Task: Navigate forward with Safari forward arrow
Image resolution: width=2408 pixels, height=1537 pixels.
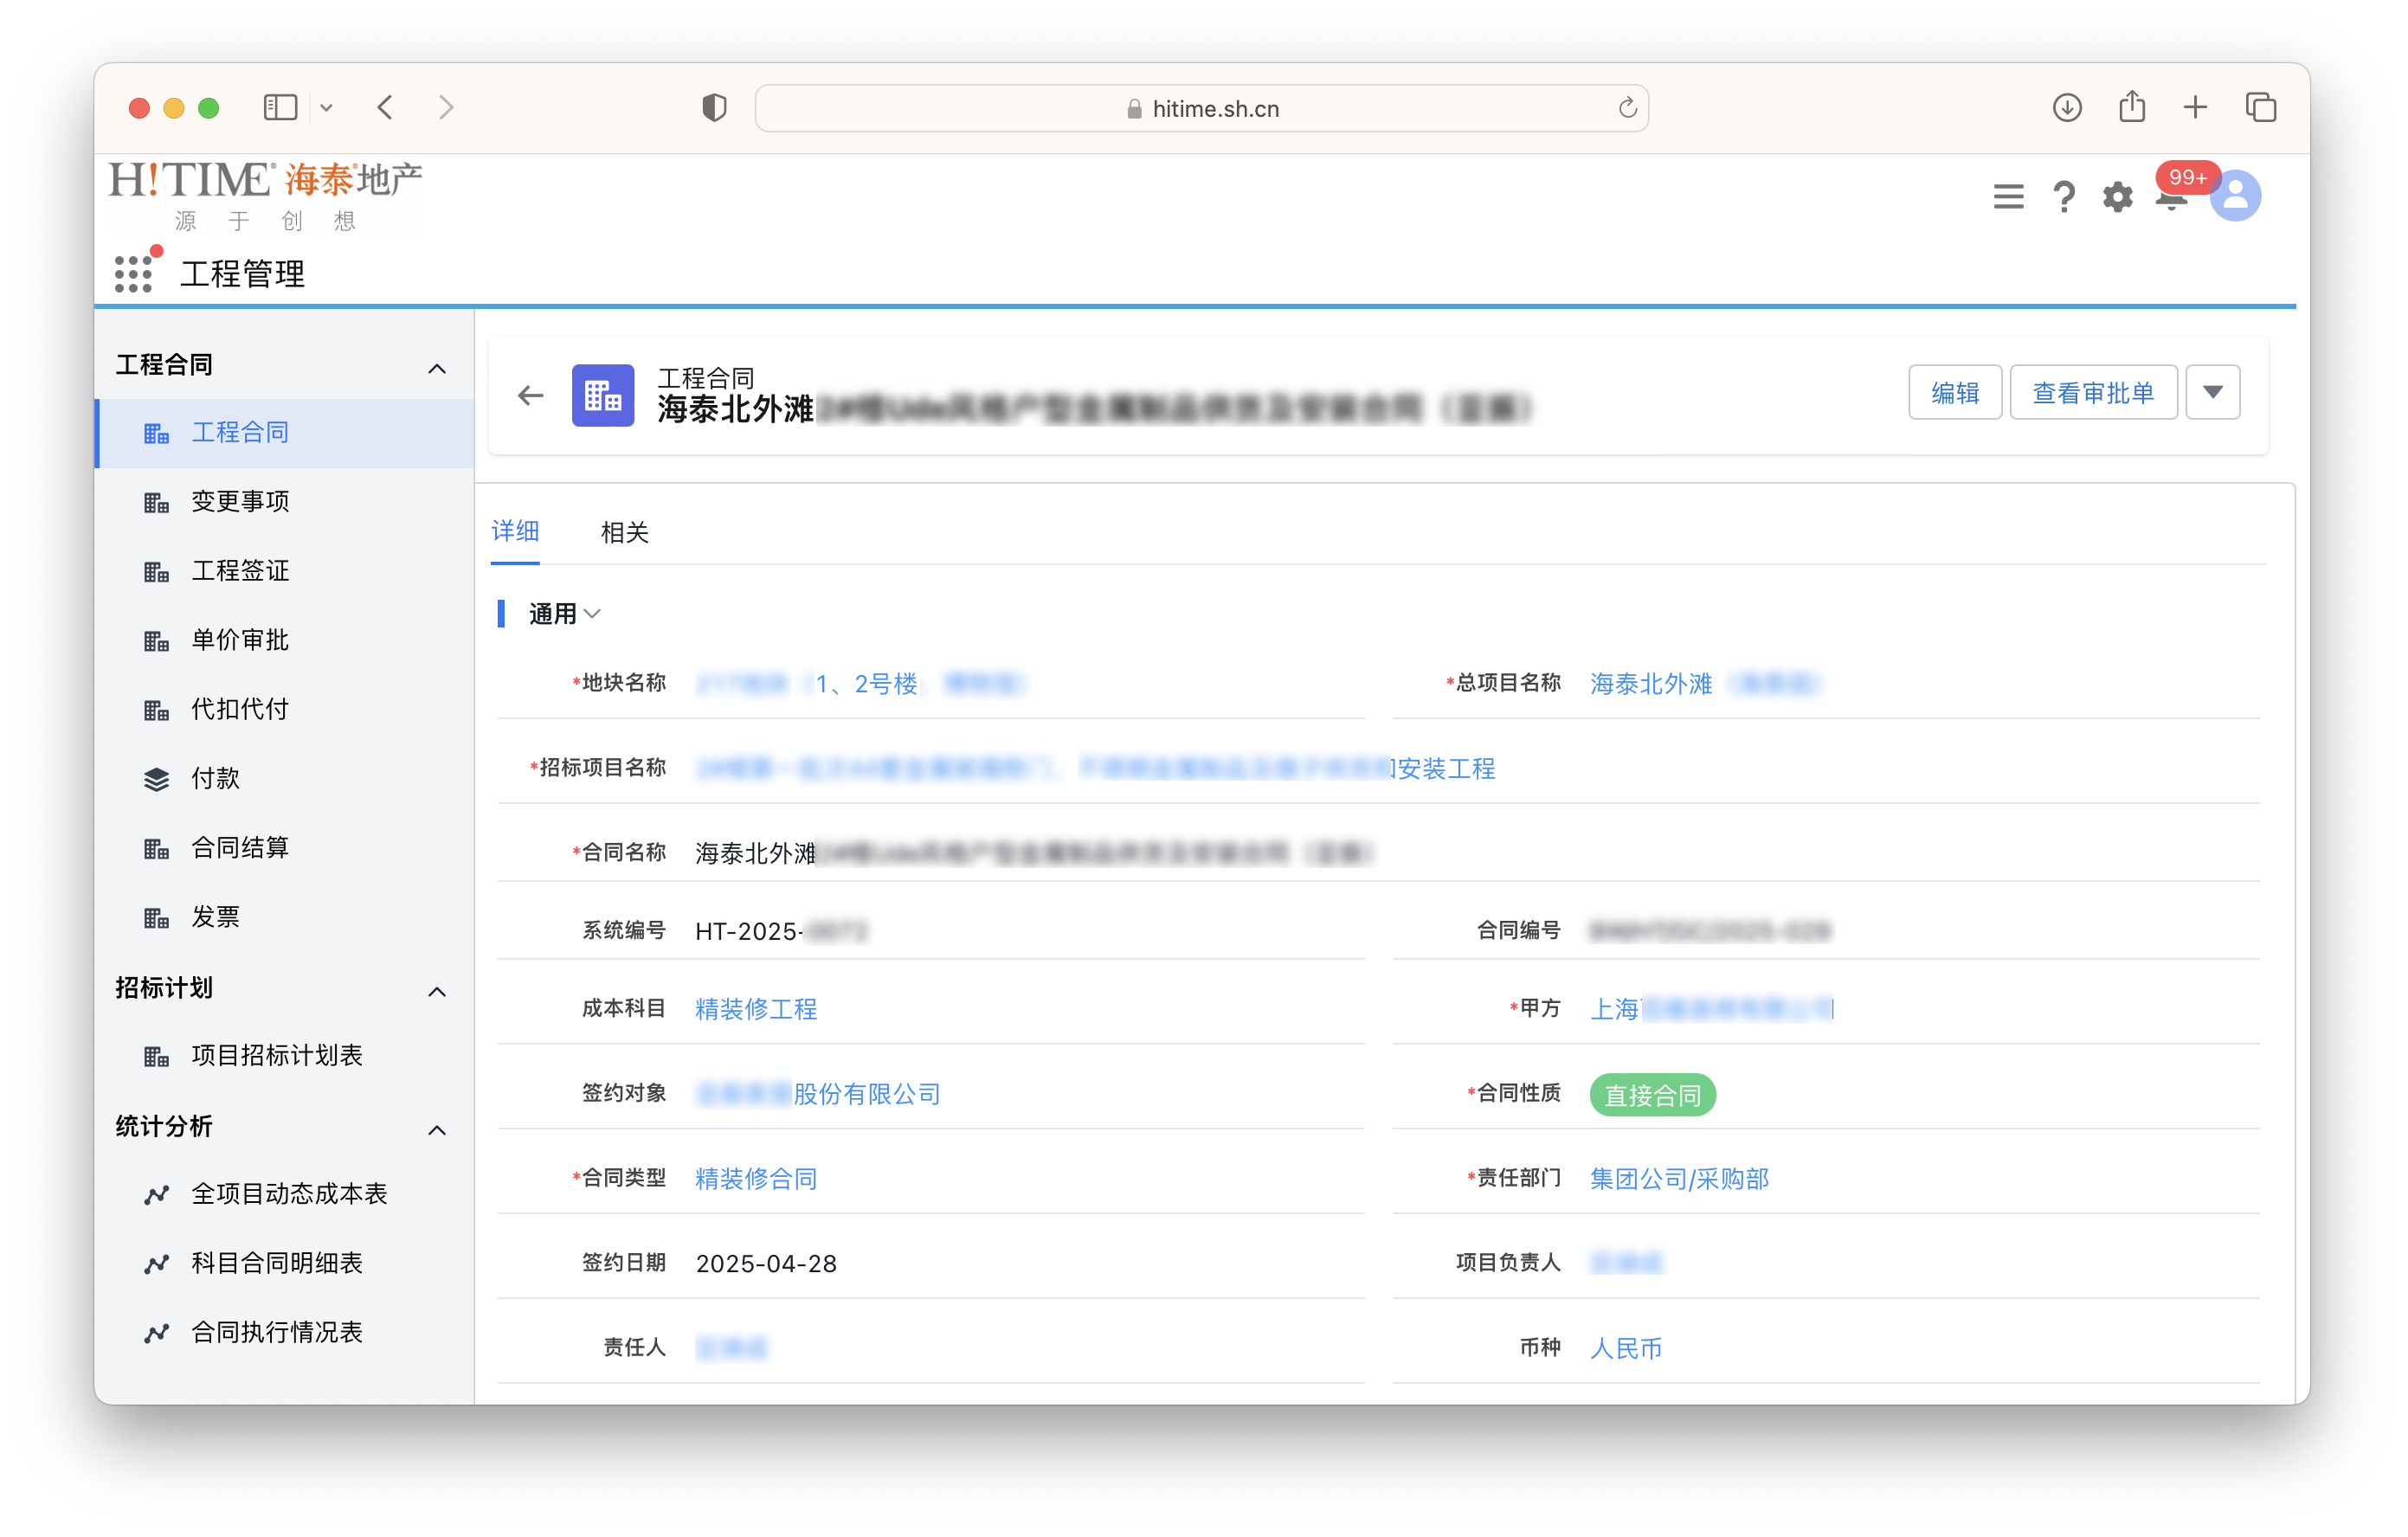Action: [x=446, y=107]
